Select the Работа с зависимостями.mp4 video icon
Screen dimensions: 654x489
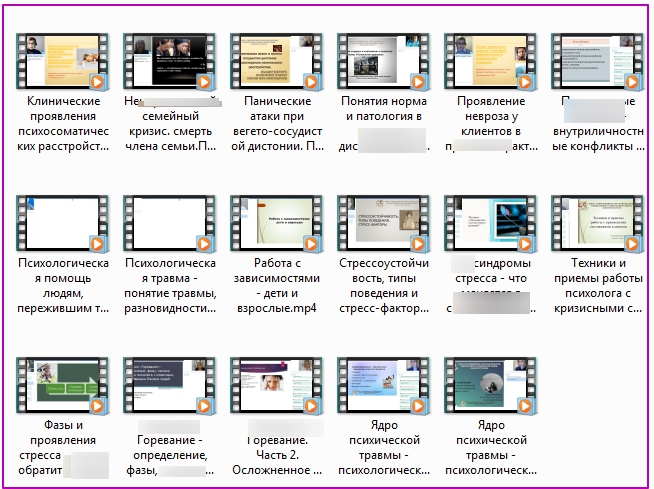point(275,224)
